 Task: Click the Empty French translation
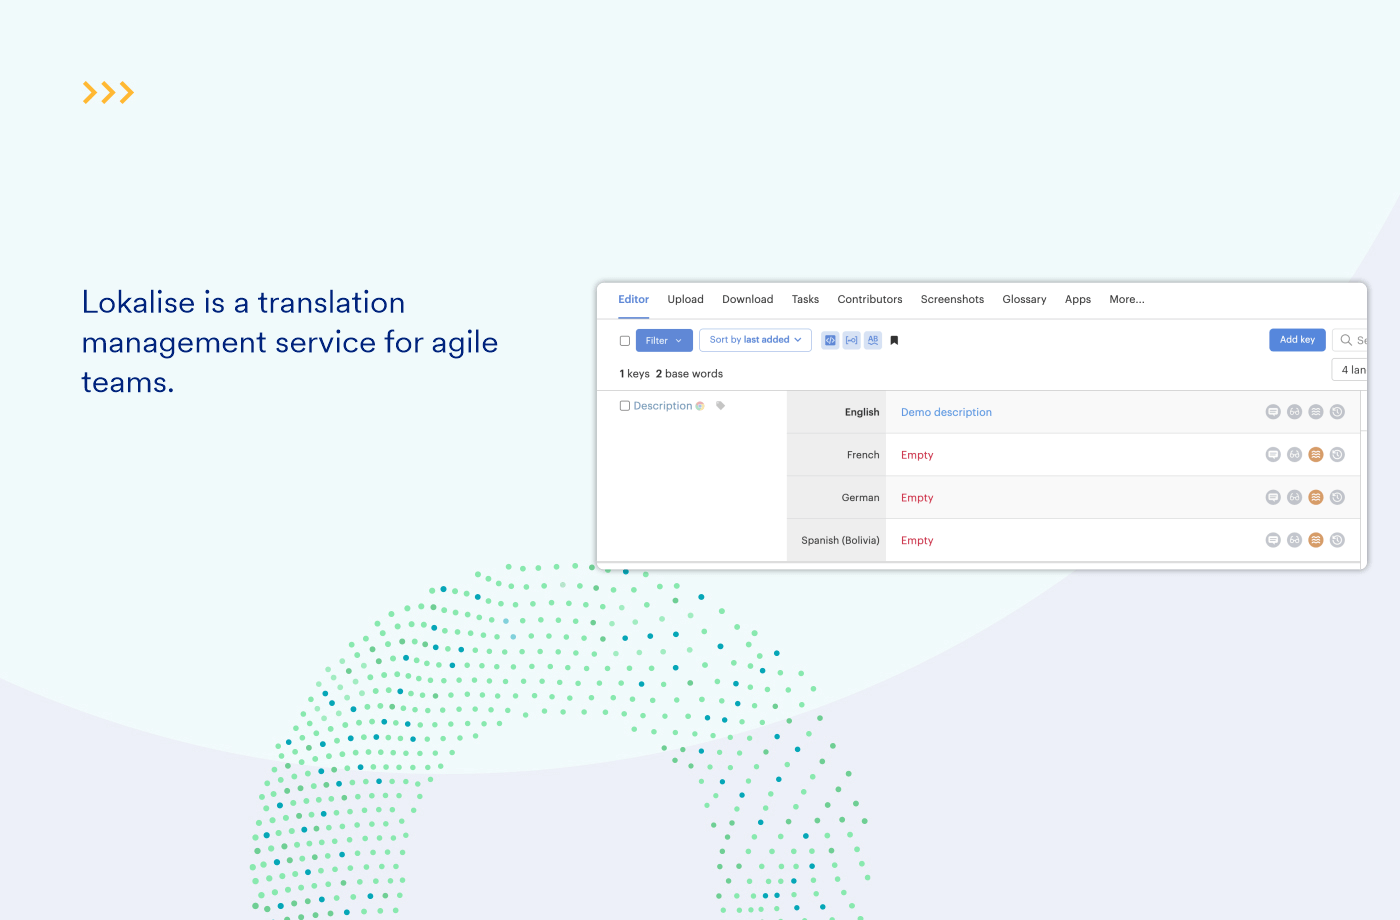tap(917, 455)
